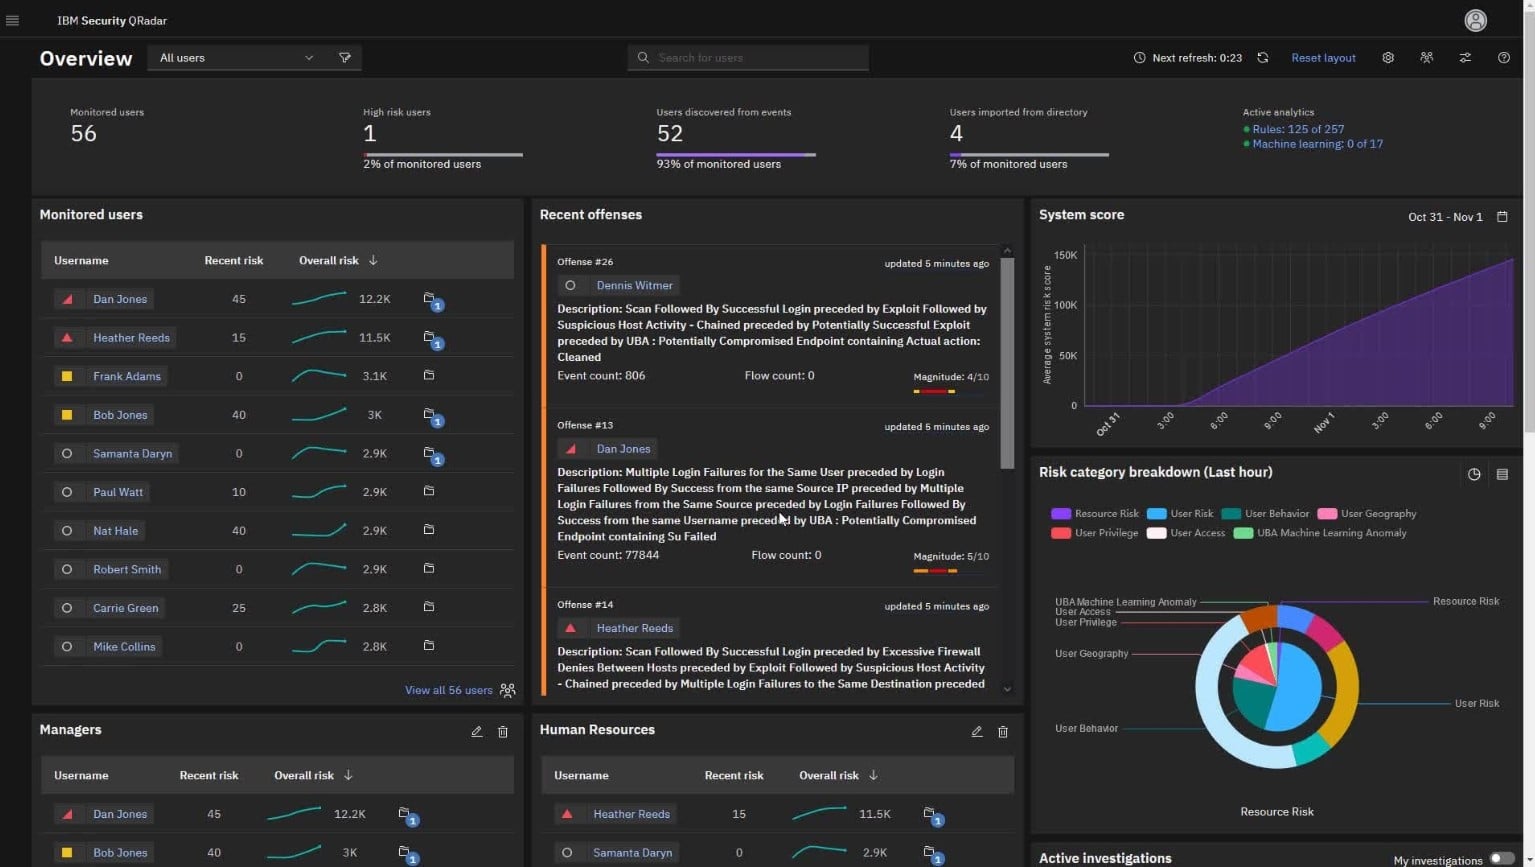Open the settings gear icon
The image size is (1535, 867).
1388,58
